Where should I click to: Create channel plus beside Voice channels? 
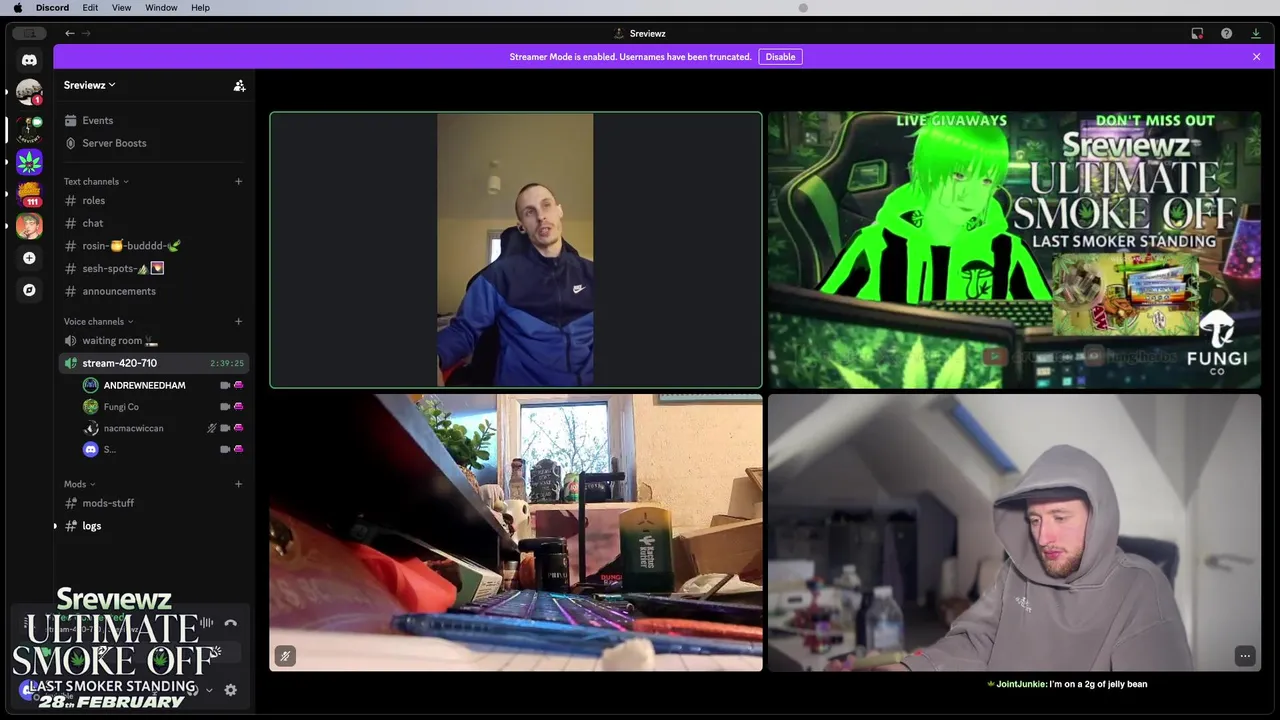pyautogui.click(x=238, y=321)
